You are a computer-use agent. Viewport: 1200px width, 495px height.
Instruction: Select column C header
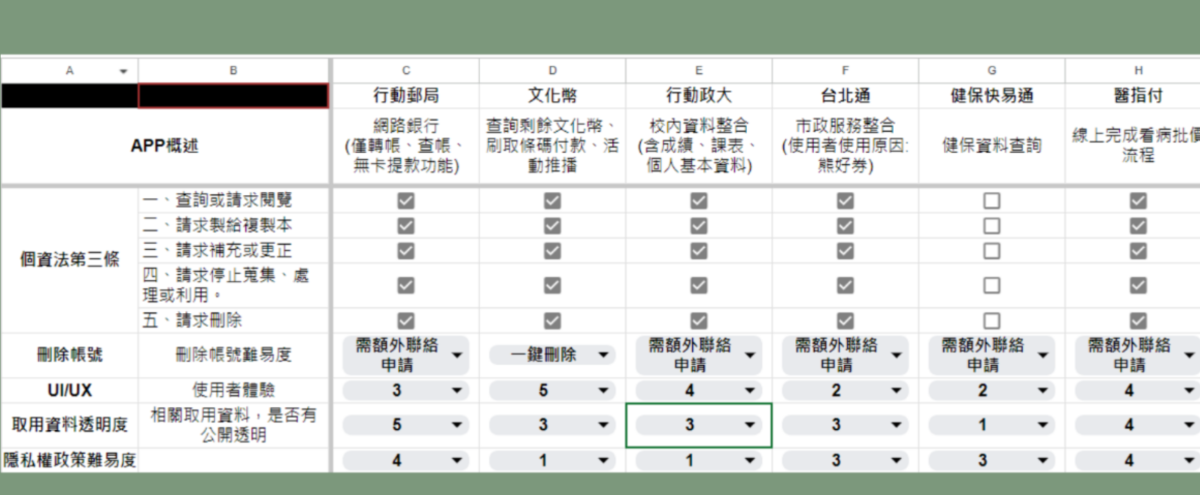[405, 71]
